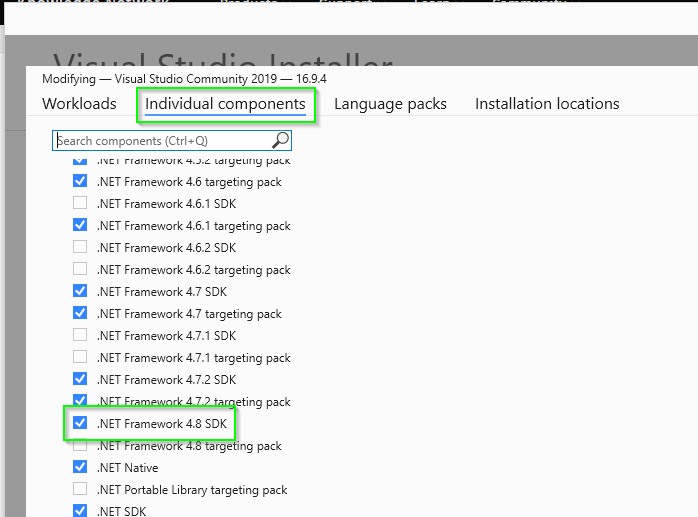Click the '.NET Native' label
This screenshot has width=698, height=517.
point(128,468)
